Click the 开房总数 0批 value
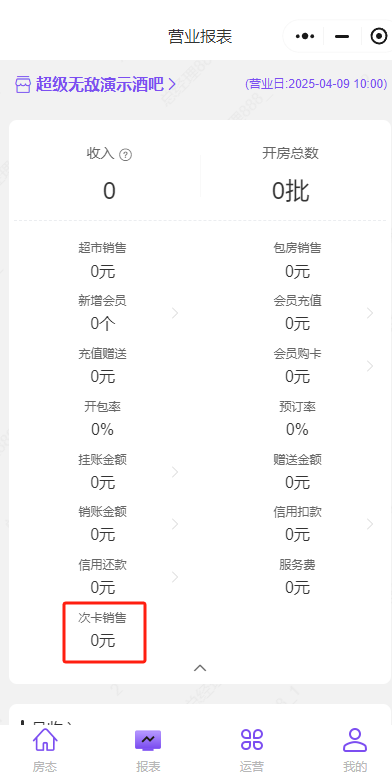Screen dimensions: 392x774 (290, 191)
